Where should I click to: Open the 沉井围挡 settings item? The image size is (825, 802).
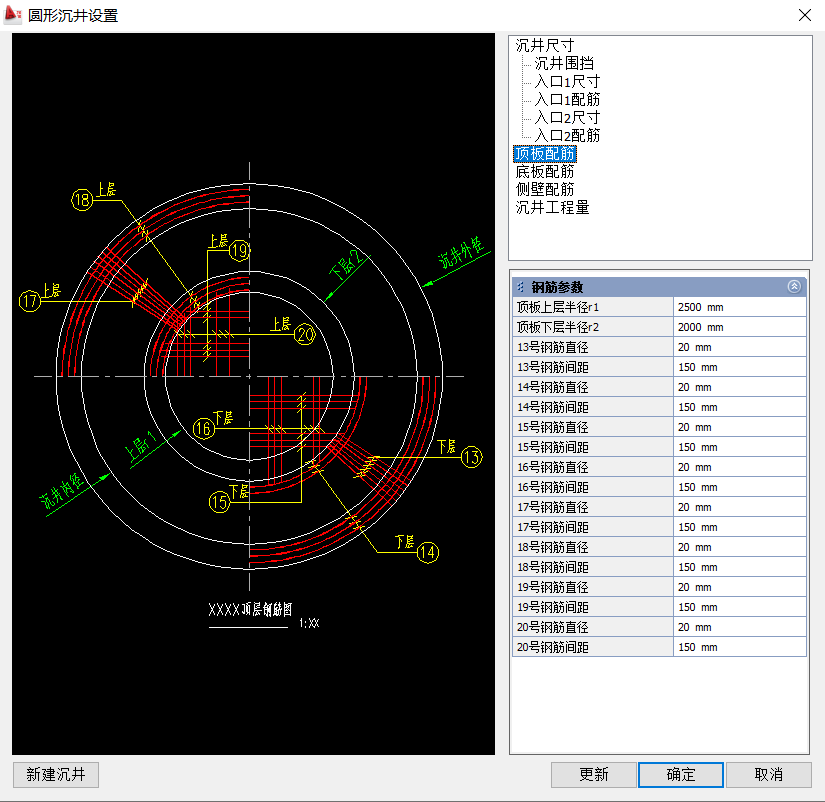coord(564,63)
